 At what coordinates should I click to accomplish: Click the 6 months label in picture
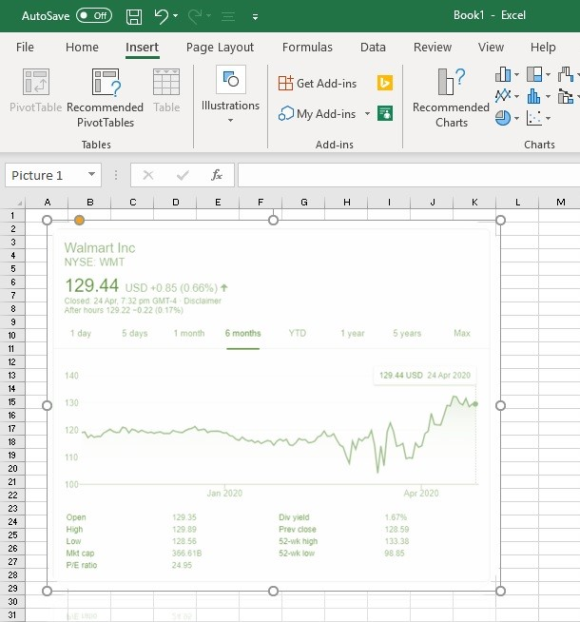(243, 333)
